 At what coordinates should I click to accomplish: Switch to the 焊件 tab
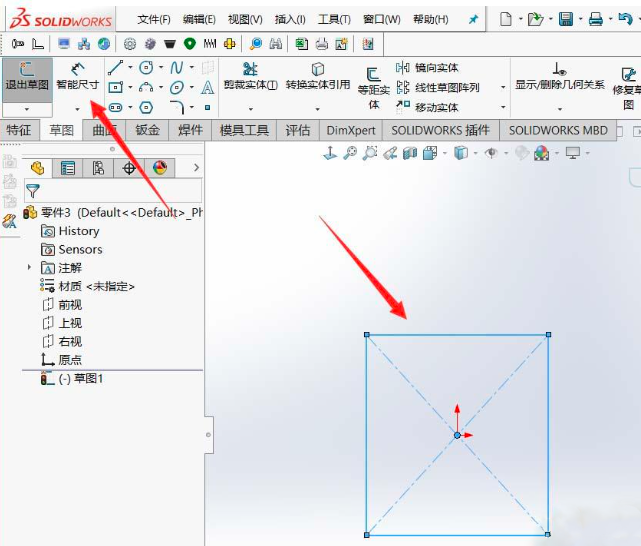tap(190, 130)
